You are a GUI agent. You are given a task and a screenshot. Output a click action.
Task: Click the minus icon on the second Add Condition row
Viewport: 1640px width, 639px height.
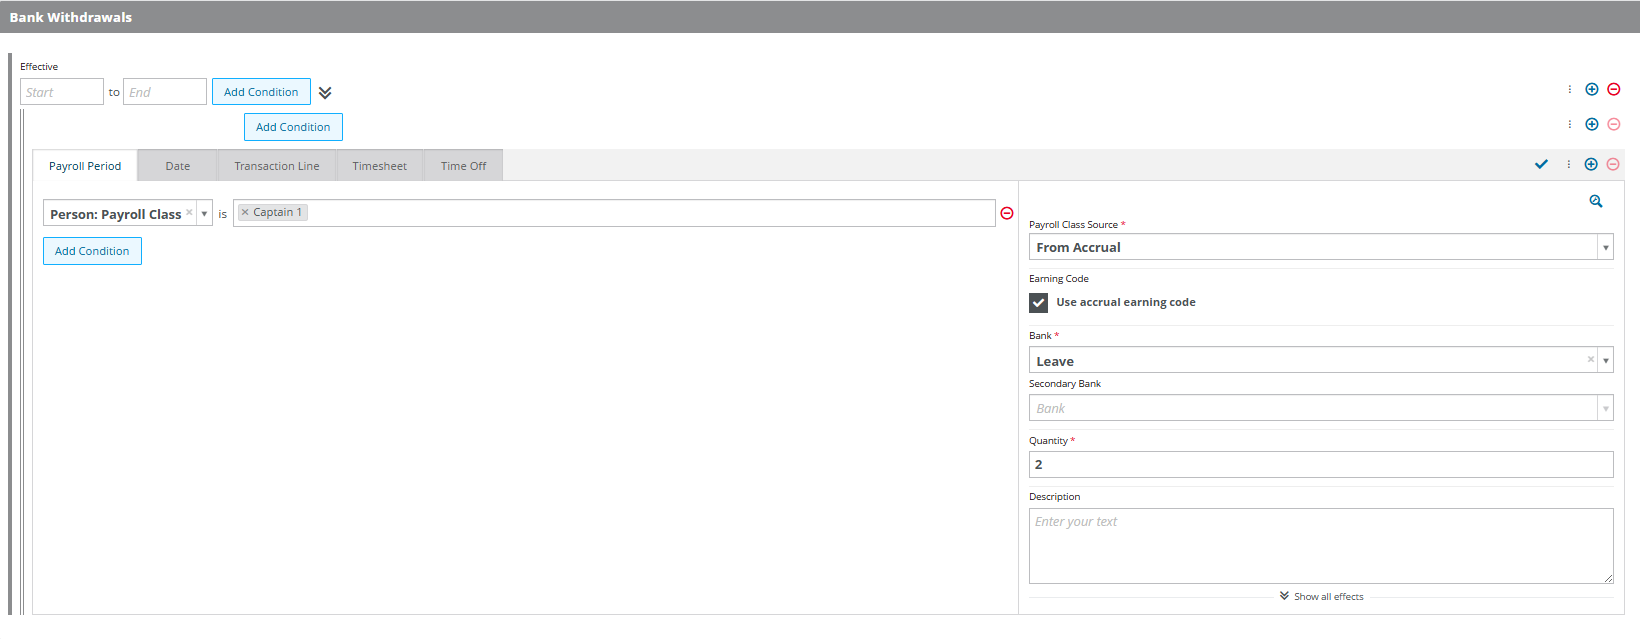(1614, 125)
